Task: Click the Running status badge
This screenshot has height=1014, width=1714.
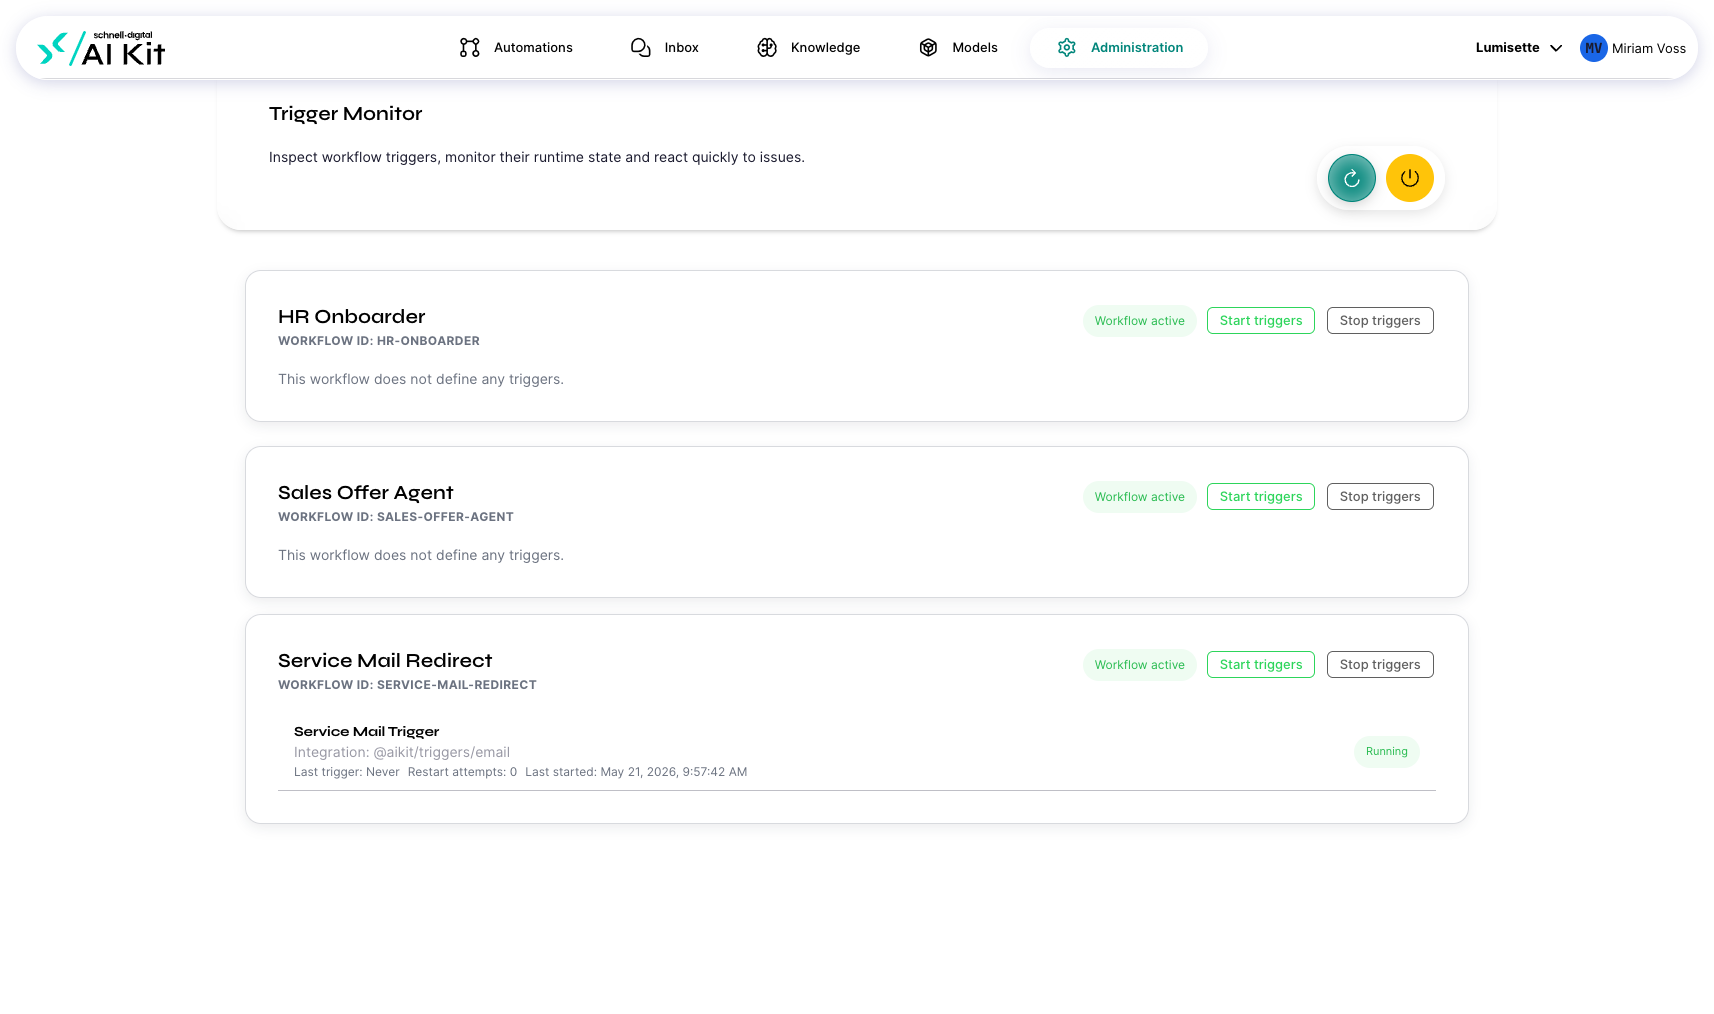Action: 1387,752
